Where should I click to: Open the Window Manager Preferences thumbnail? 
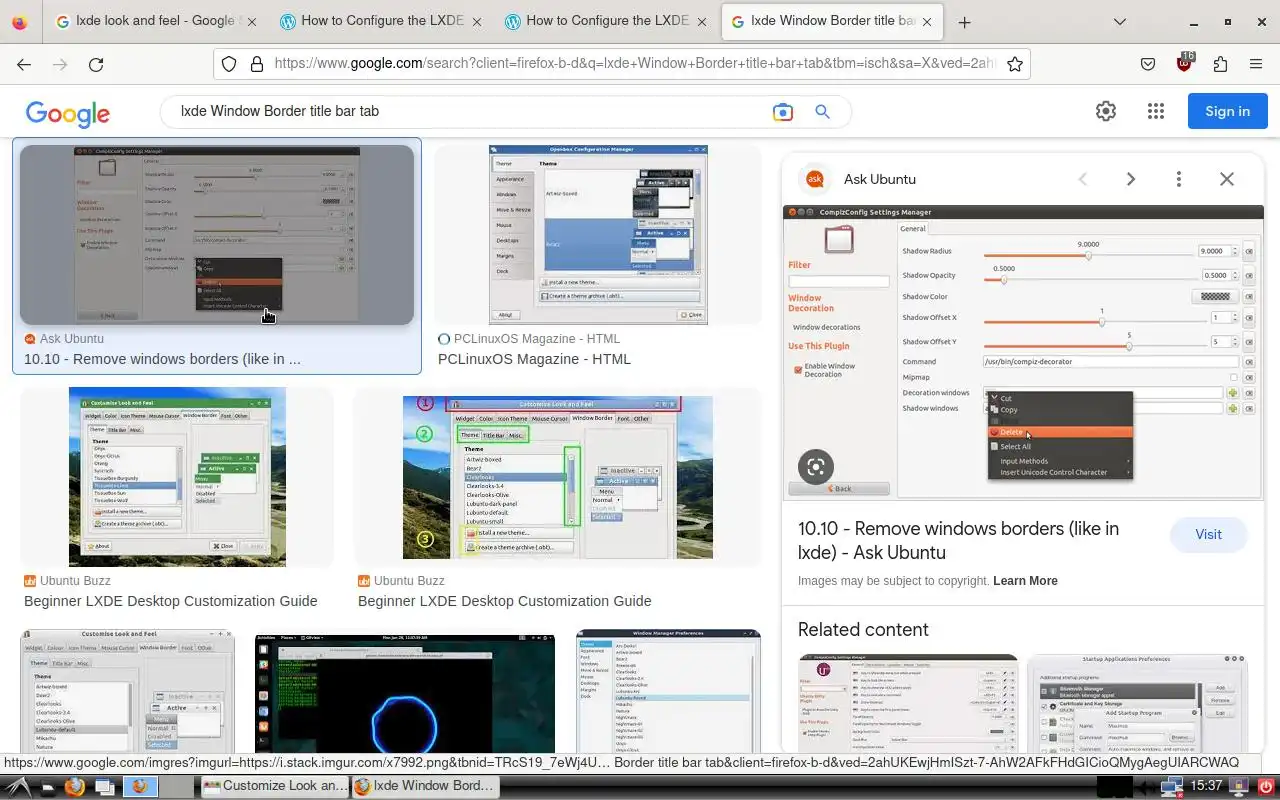(x=668, y=691)
